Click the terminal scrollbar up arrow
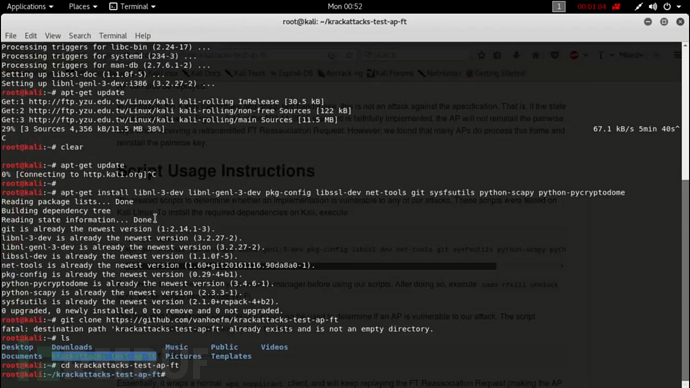This screenshot has height=388, width=690. click(x=685, y=45)
